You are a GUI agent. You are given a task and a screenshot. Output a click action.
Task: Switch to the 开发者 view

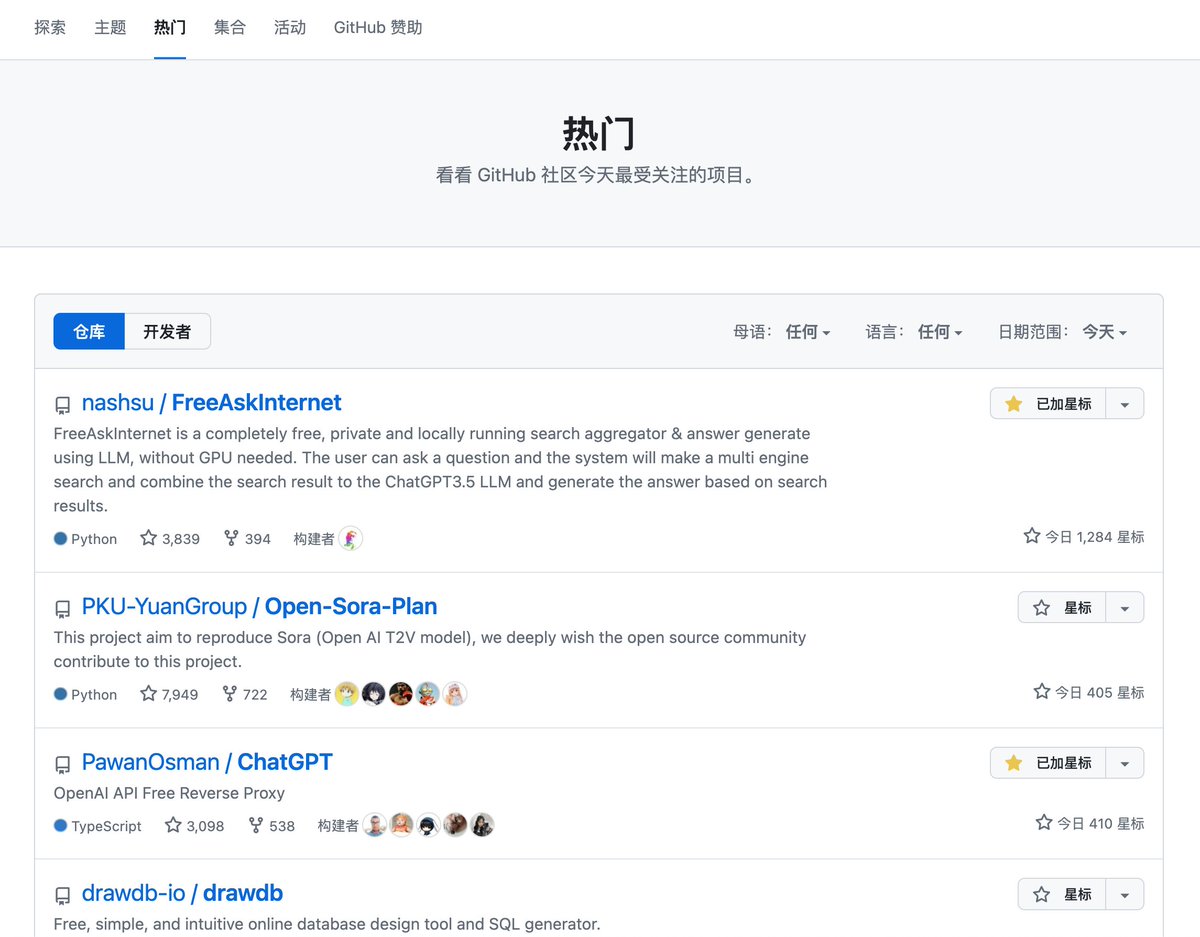pos(167,331)
